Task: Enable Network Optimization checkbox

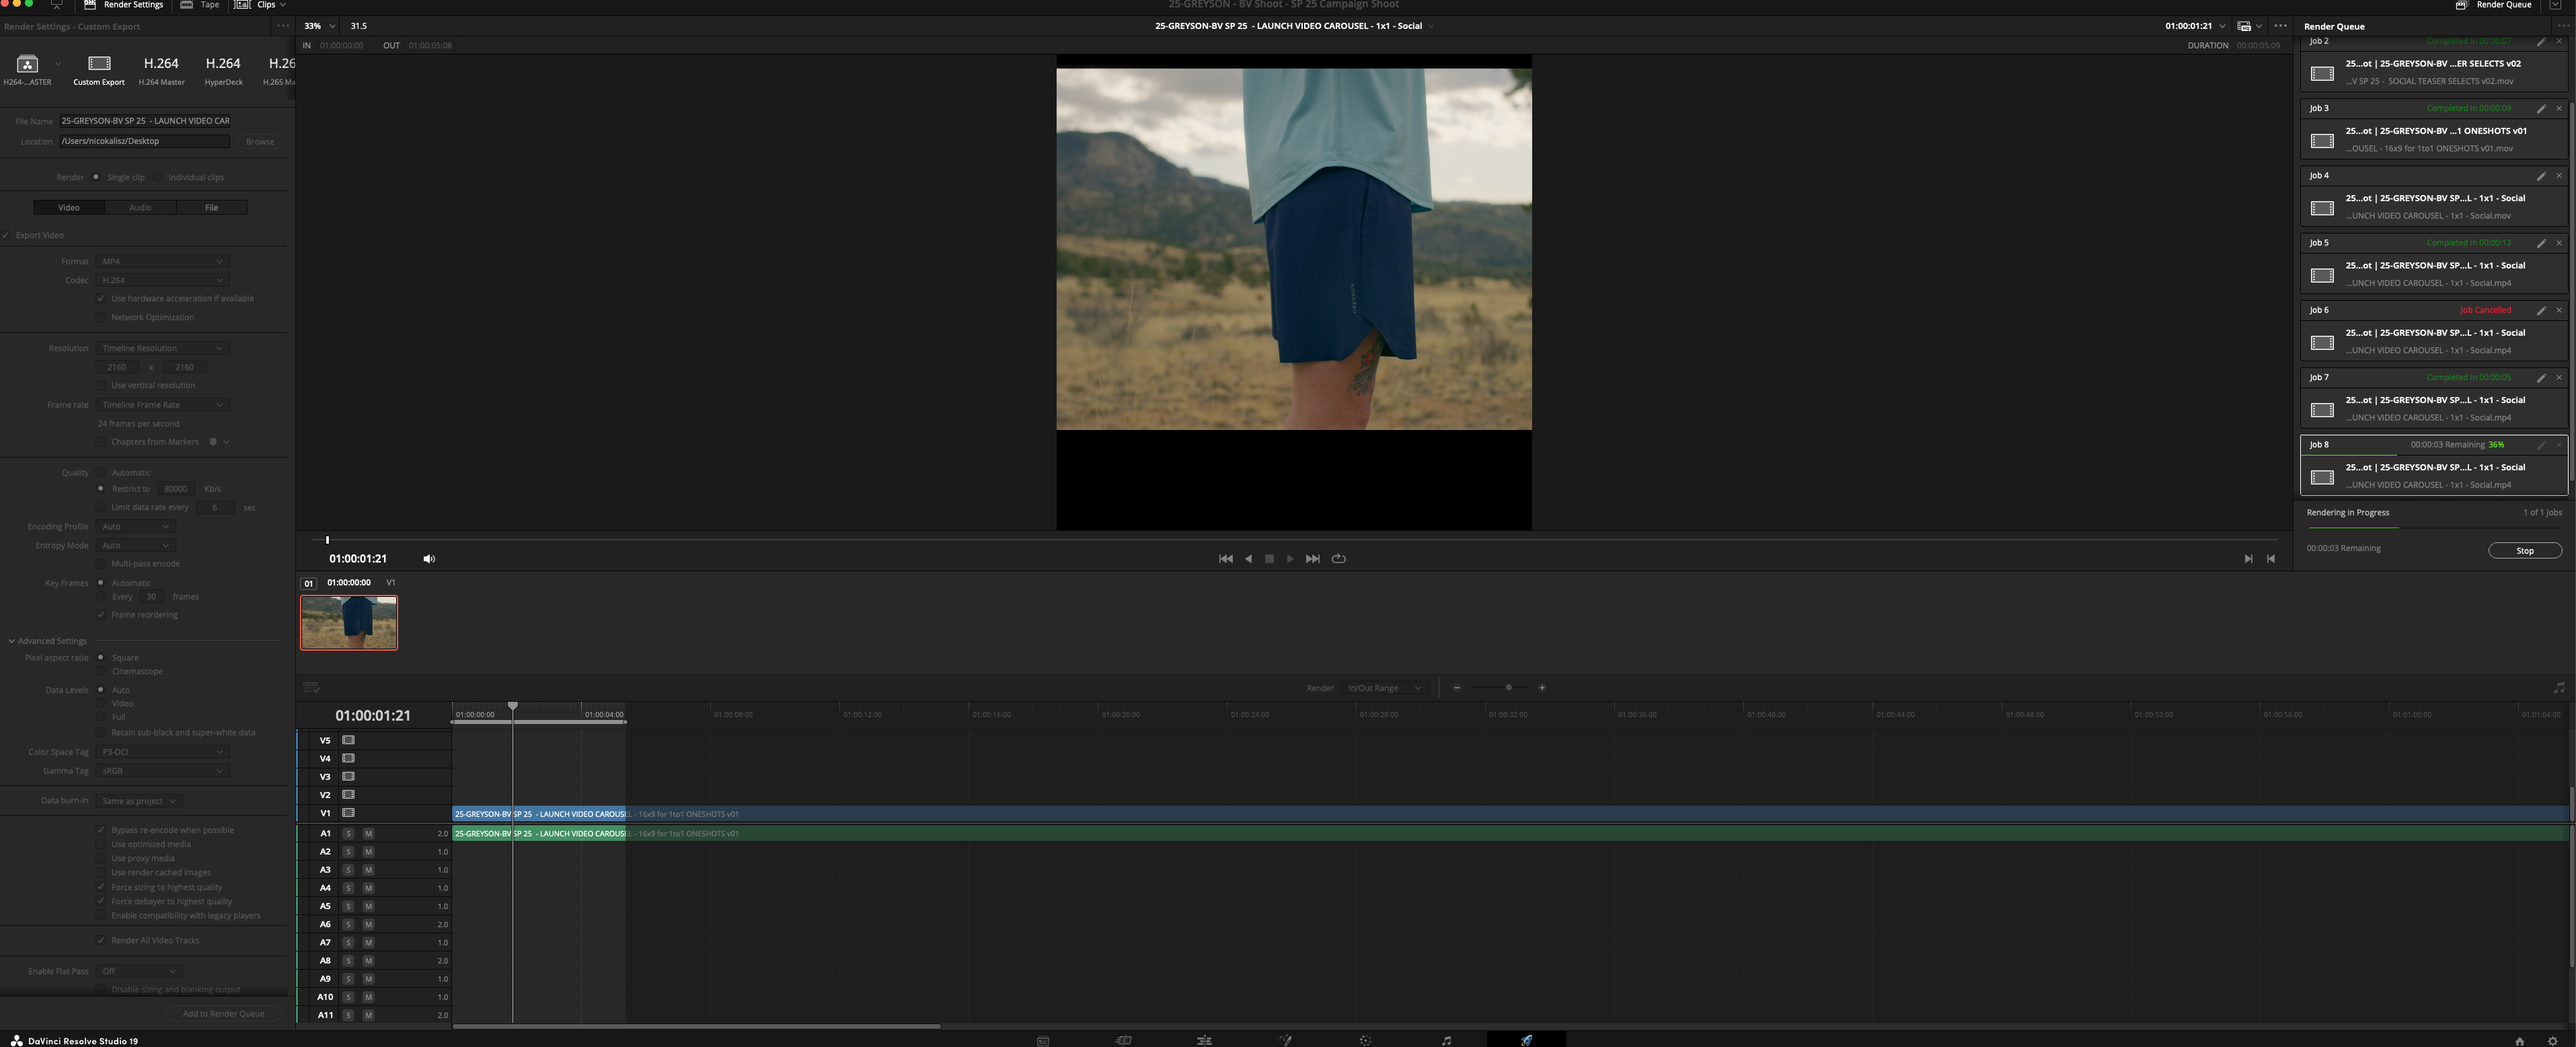Action: [101, 318]
